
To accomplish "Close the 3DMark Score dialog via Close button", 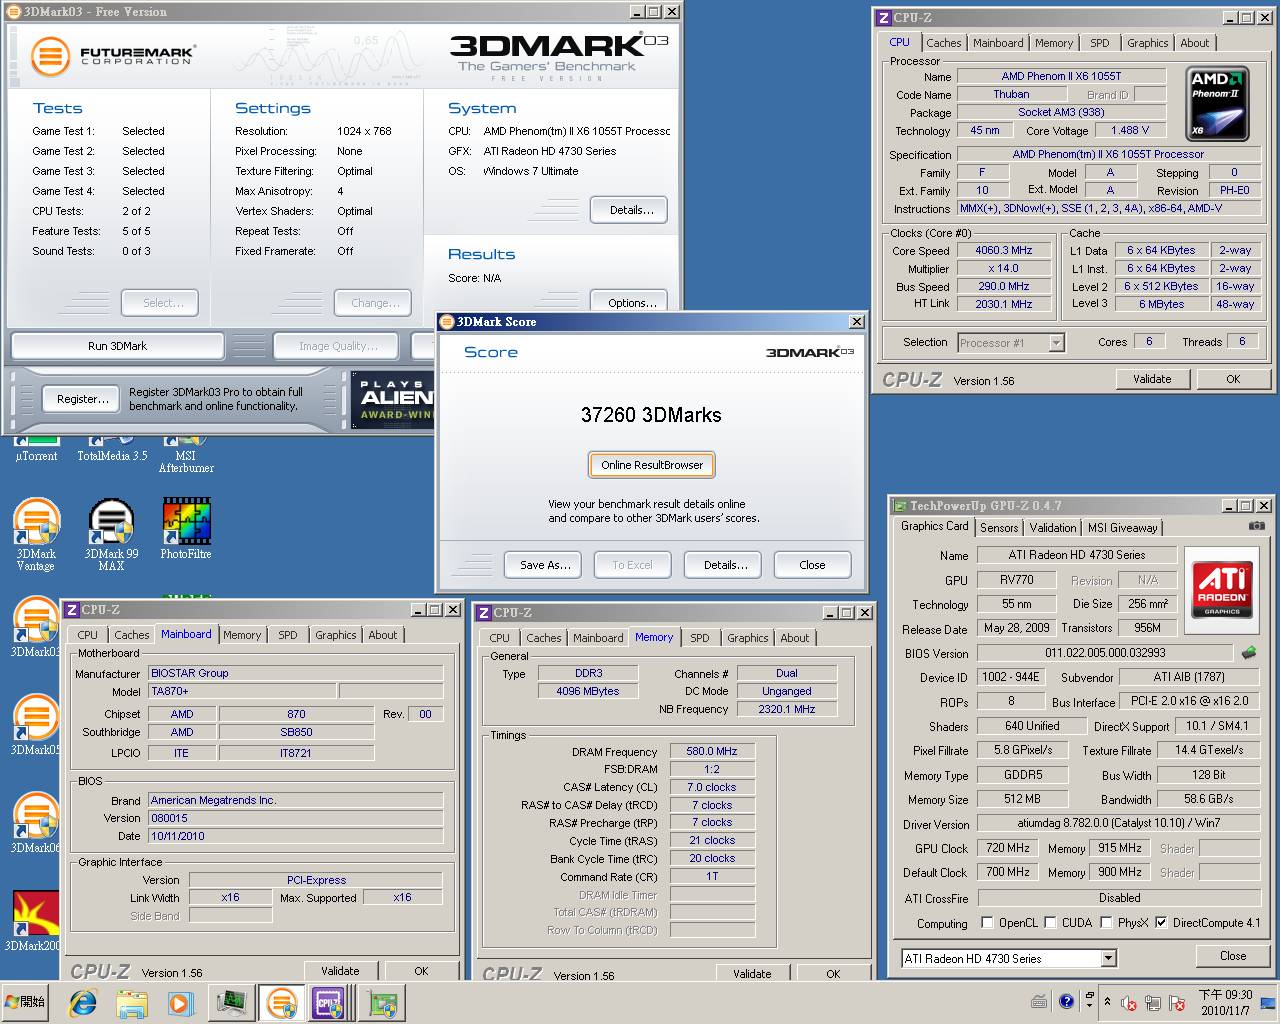I will (812, 565).
